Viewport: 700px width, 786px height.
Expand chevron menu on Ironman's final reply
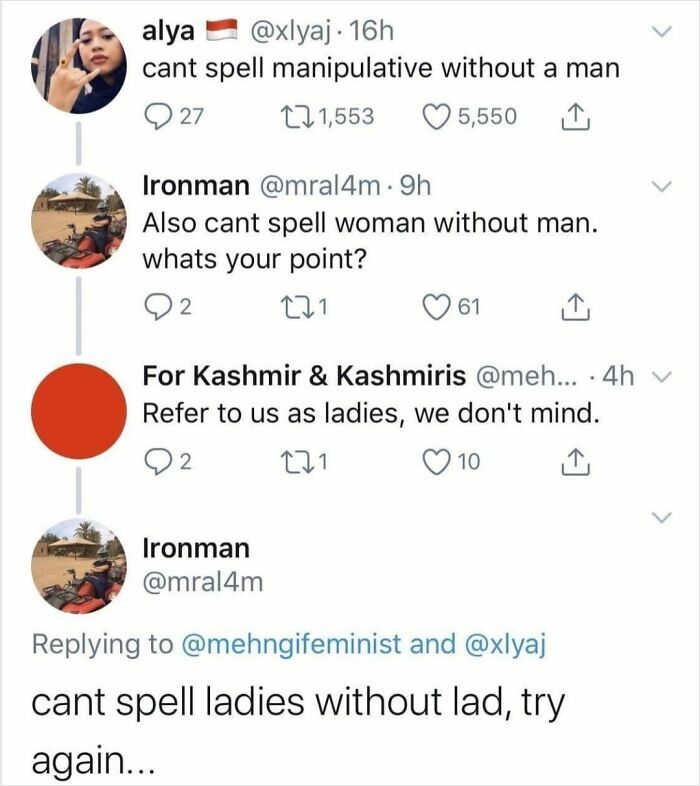pos(661,517)
